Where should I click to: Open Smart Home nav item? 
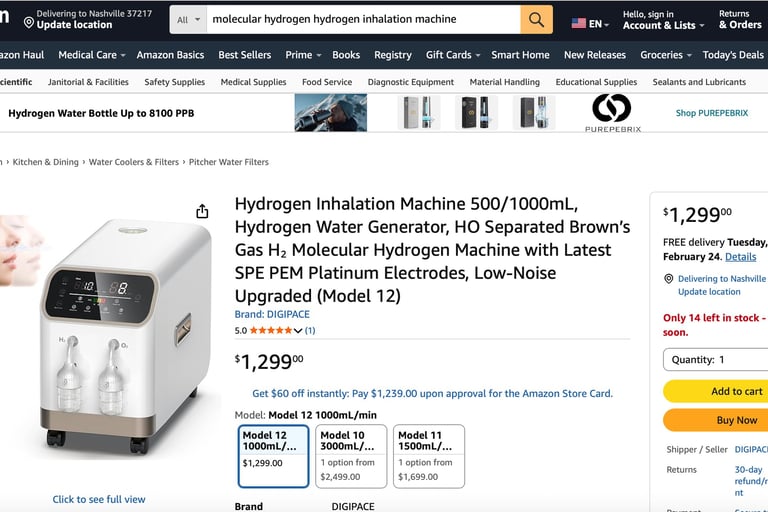point(520,55)
